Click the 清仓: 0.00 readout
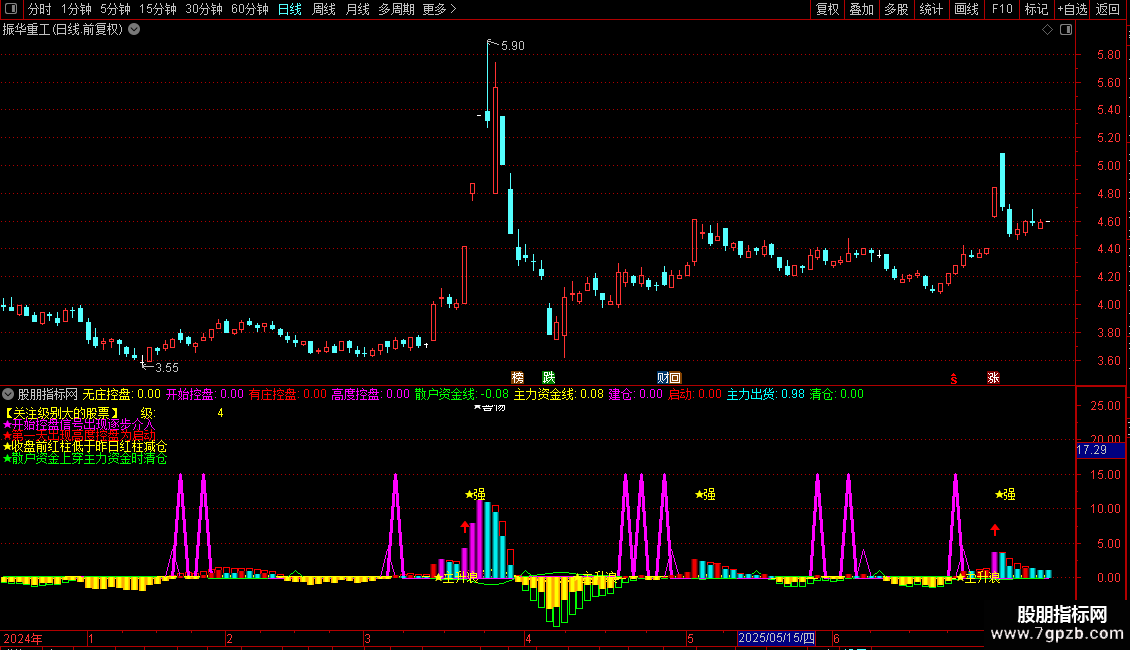 836,394
